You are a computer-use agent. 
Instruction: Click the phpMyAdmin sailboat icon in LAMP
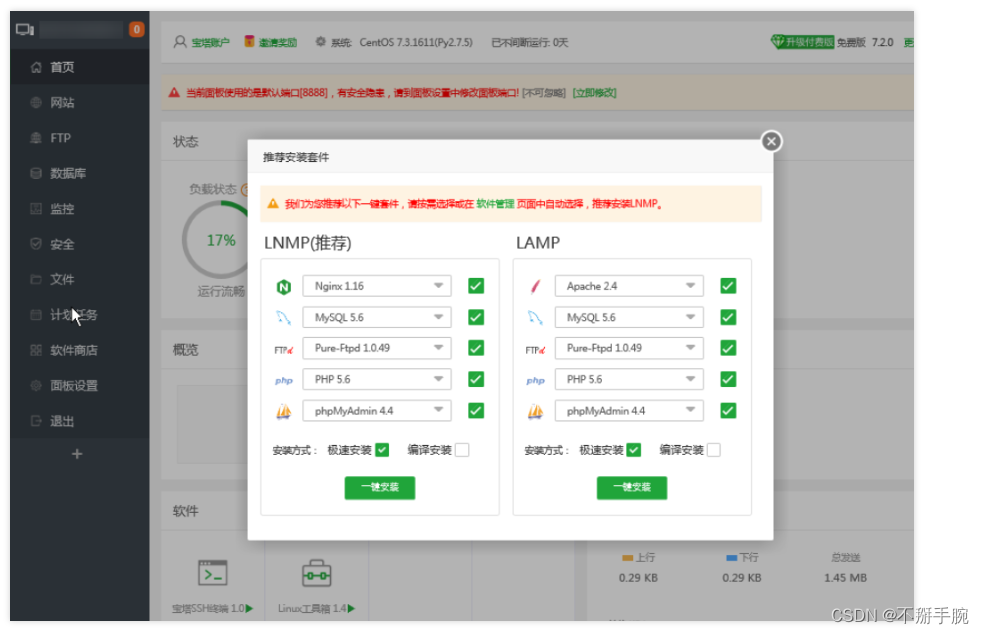click(535, 412)
